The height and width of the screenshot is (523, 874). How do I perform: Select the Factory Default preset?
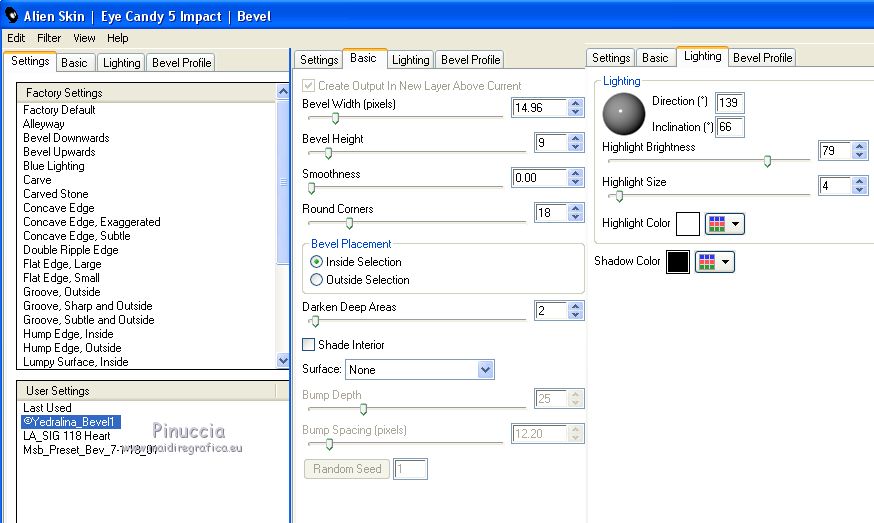click(x=59, y=110)
